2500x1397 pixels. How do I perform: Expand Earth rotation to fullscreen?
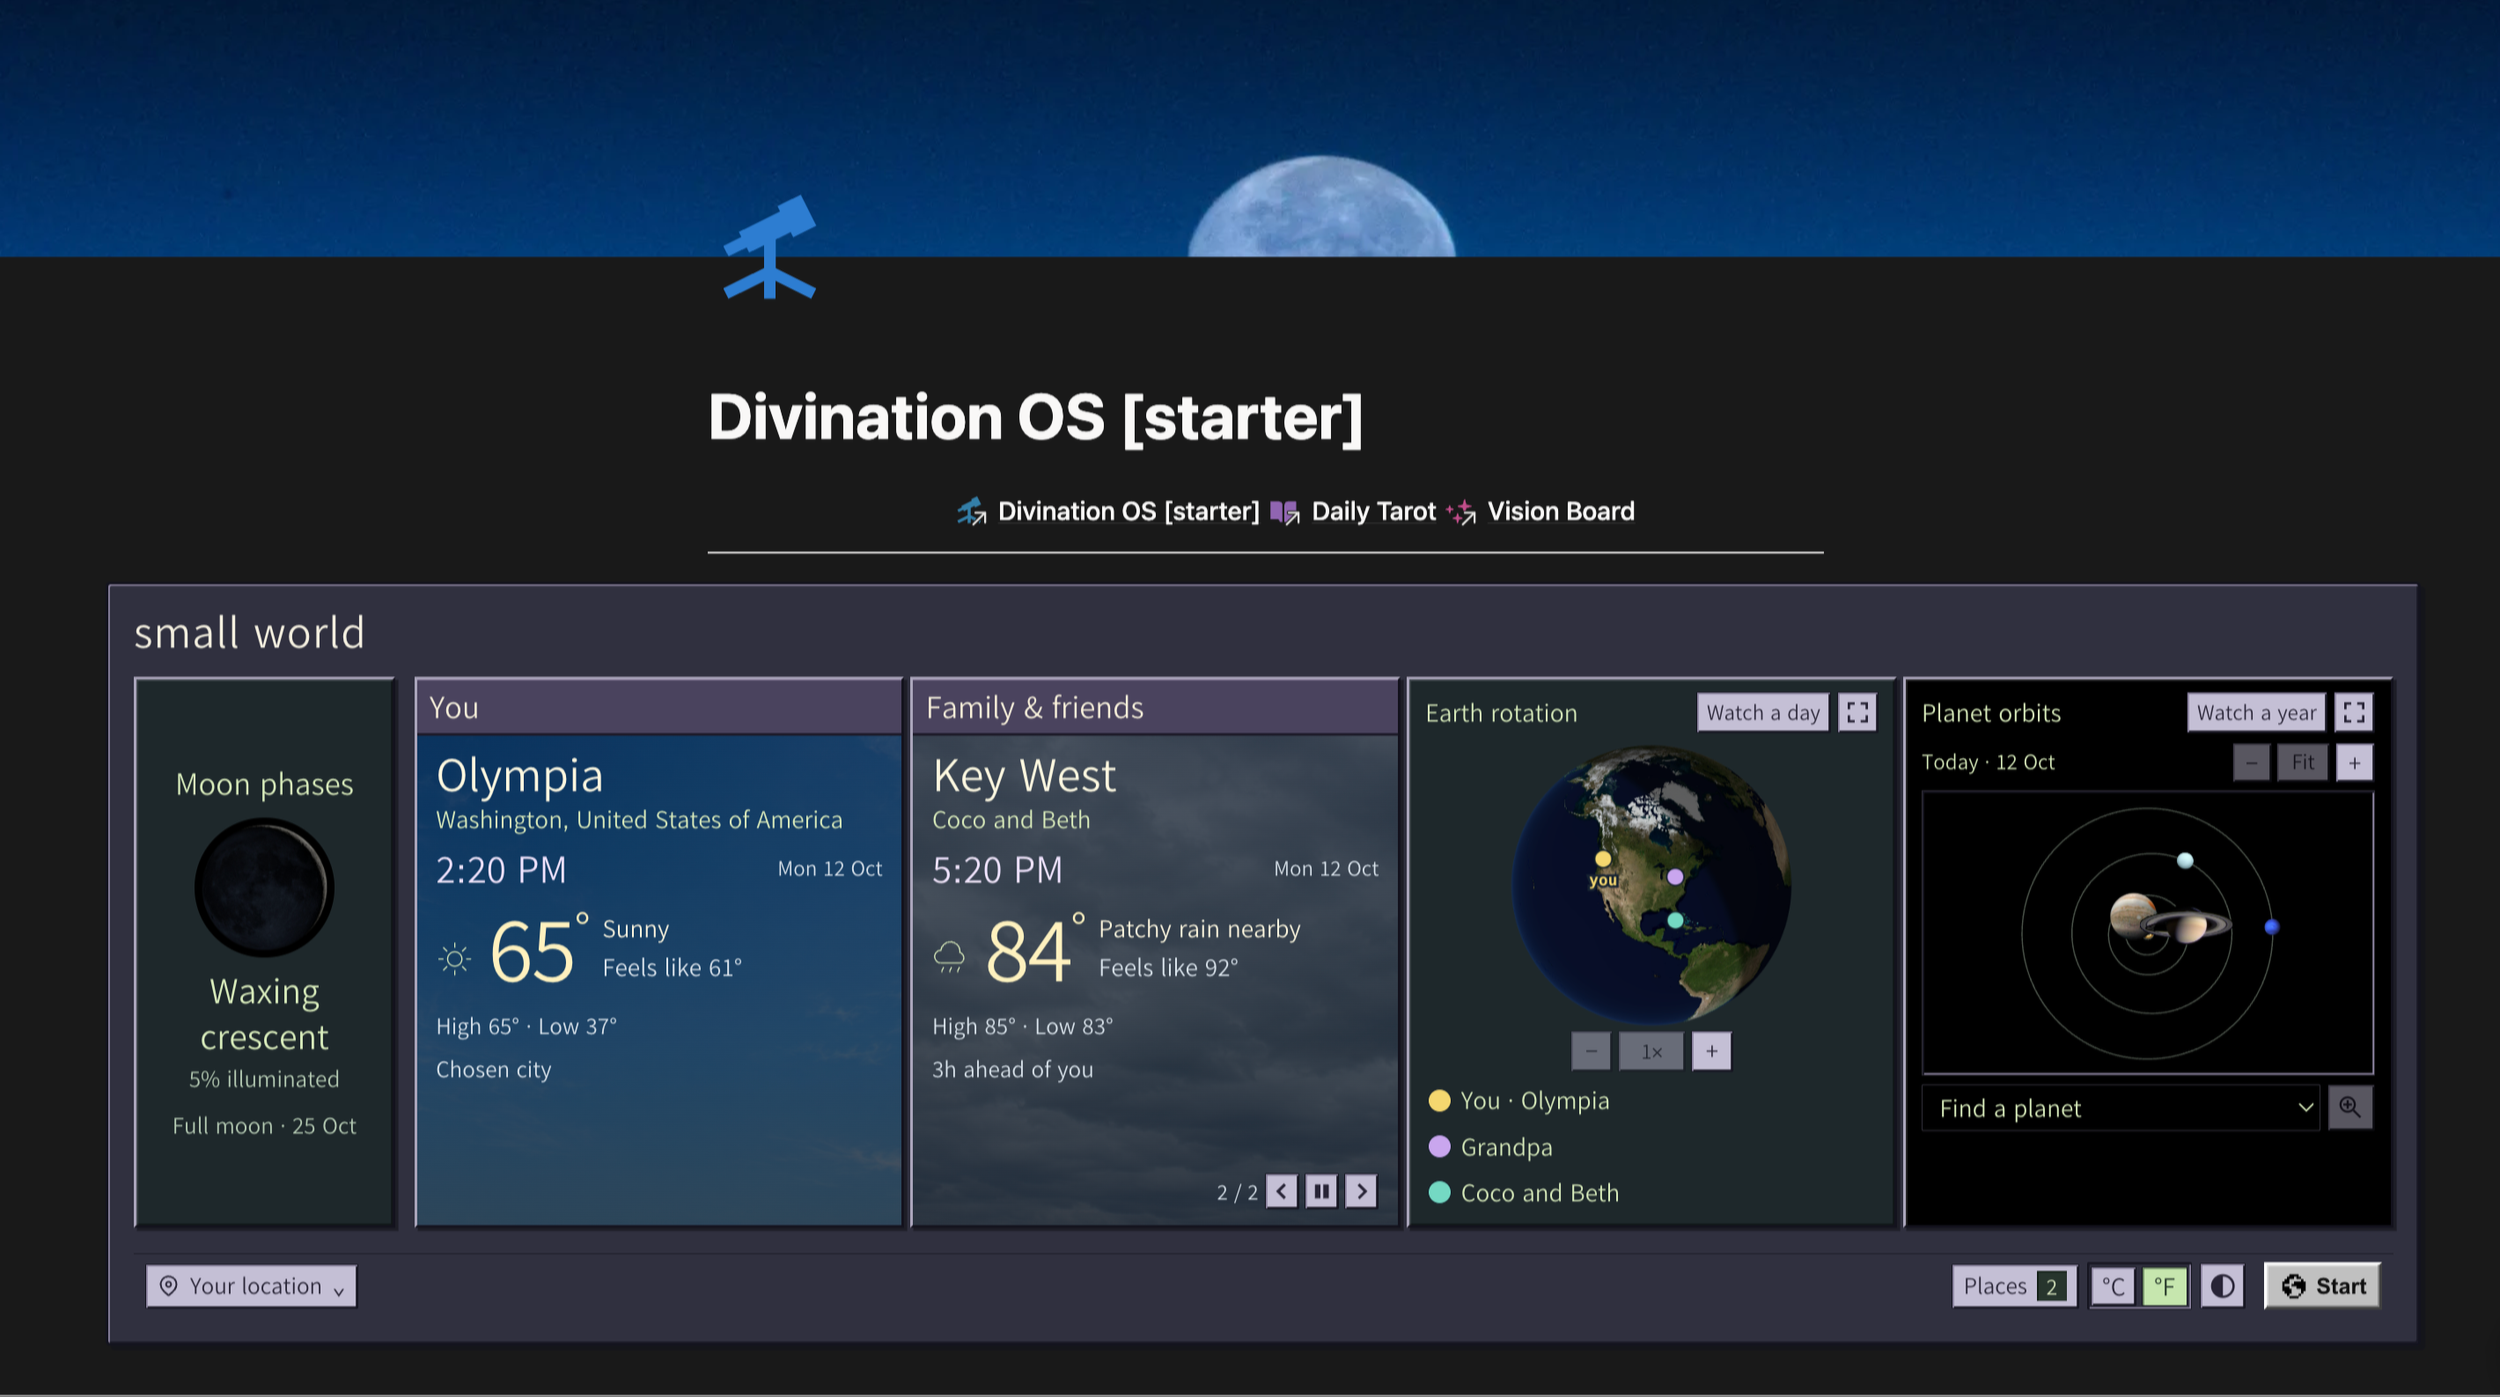[1857, 712]
